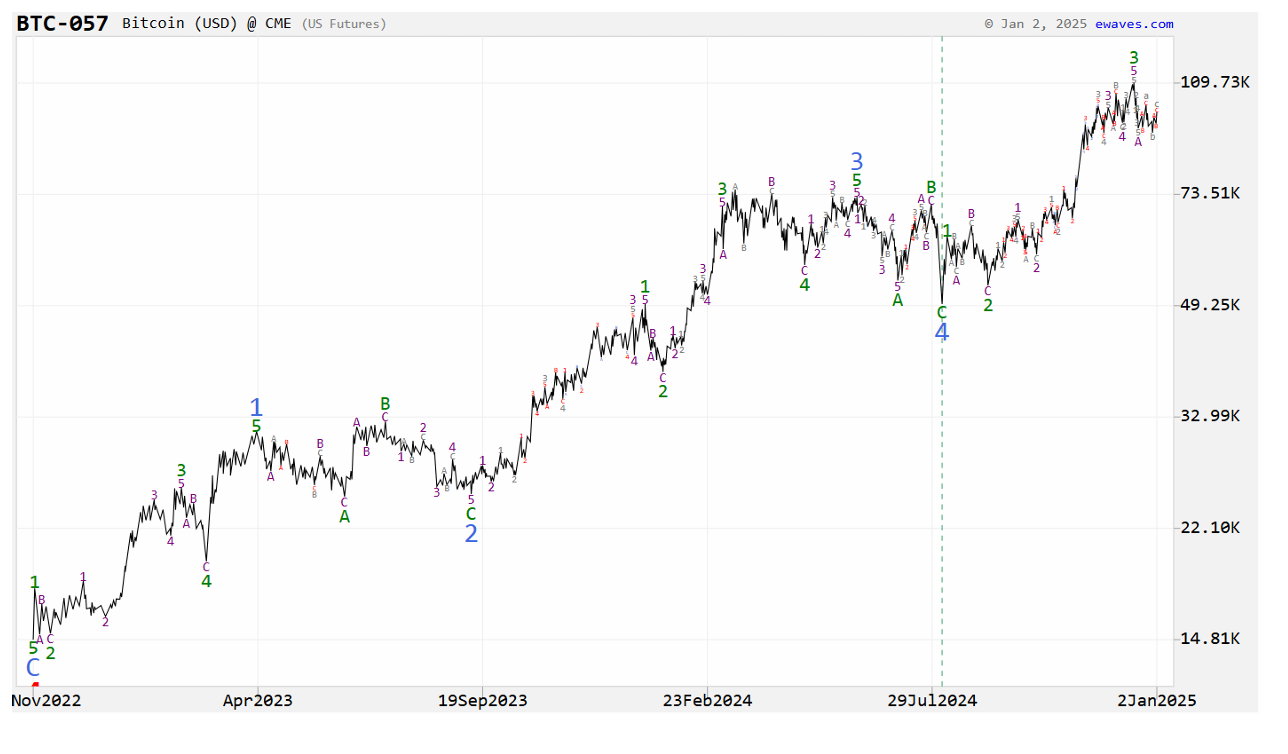Click the red marker above Nov2022

(35, 685)
